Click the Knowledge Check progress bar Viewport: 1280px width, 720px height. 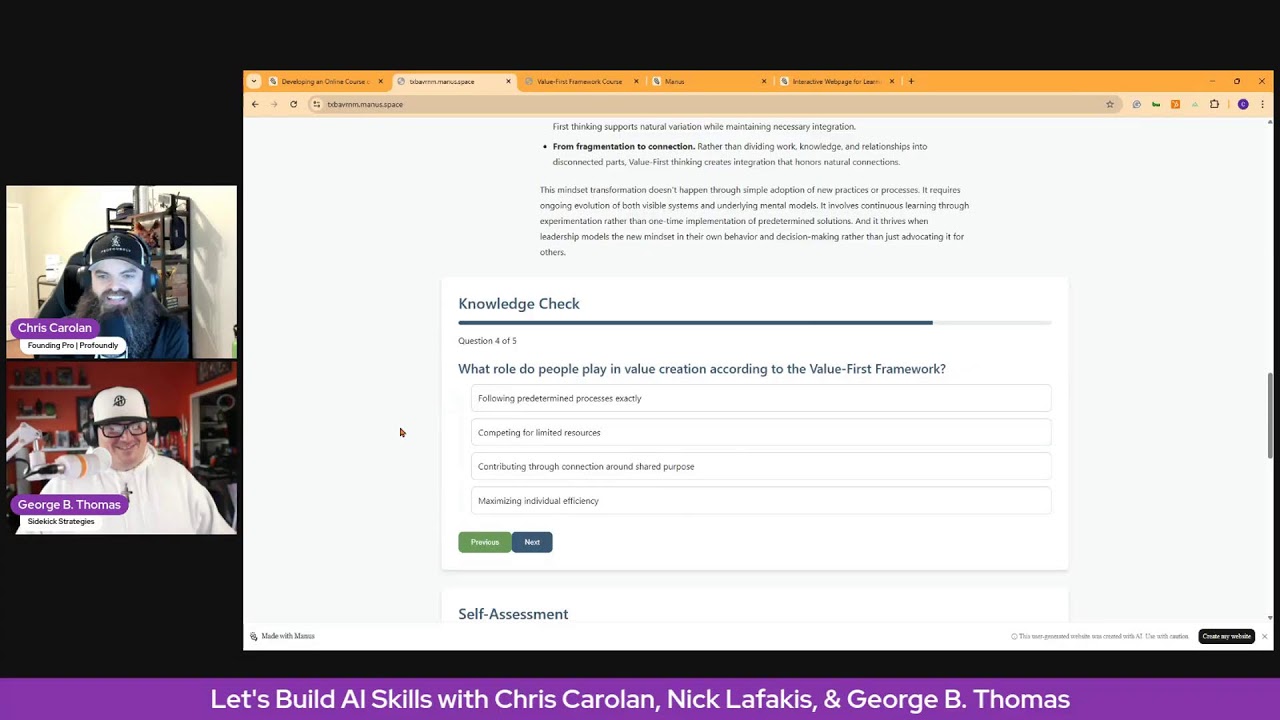click(x=755, y=322)
